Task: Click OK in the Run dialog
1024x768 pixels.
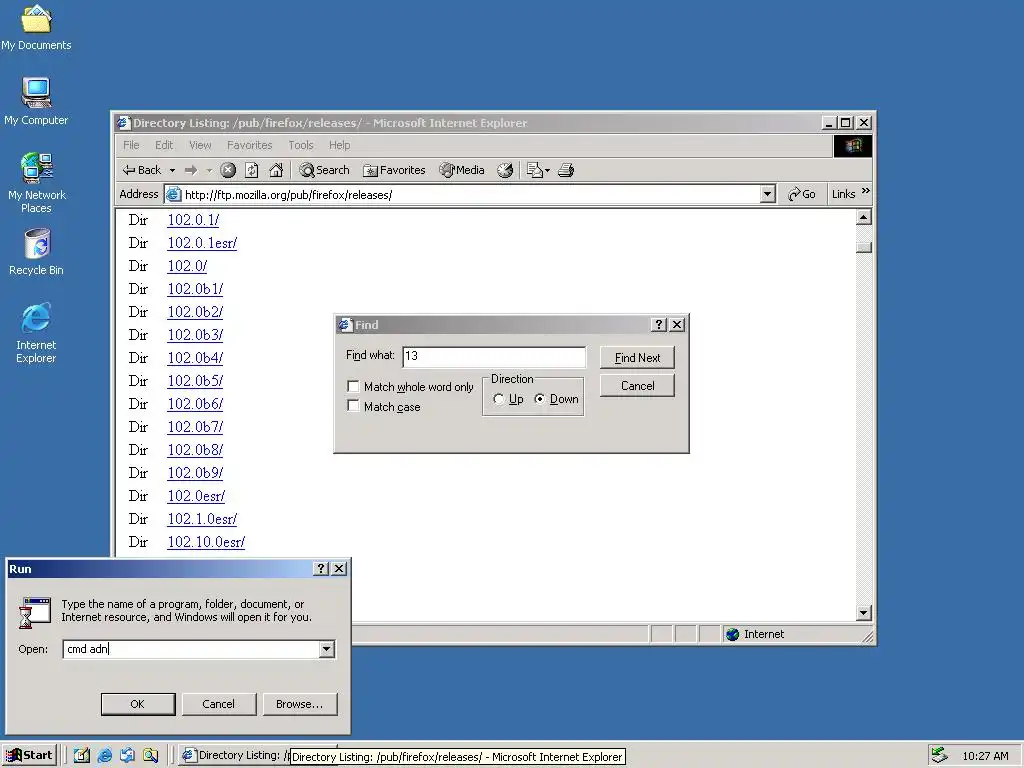Action: tap(138, 704)
